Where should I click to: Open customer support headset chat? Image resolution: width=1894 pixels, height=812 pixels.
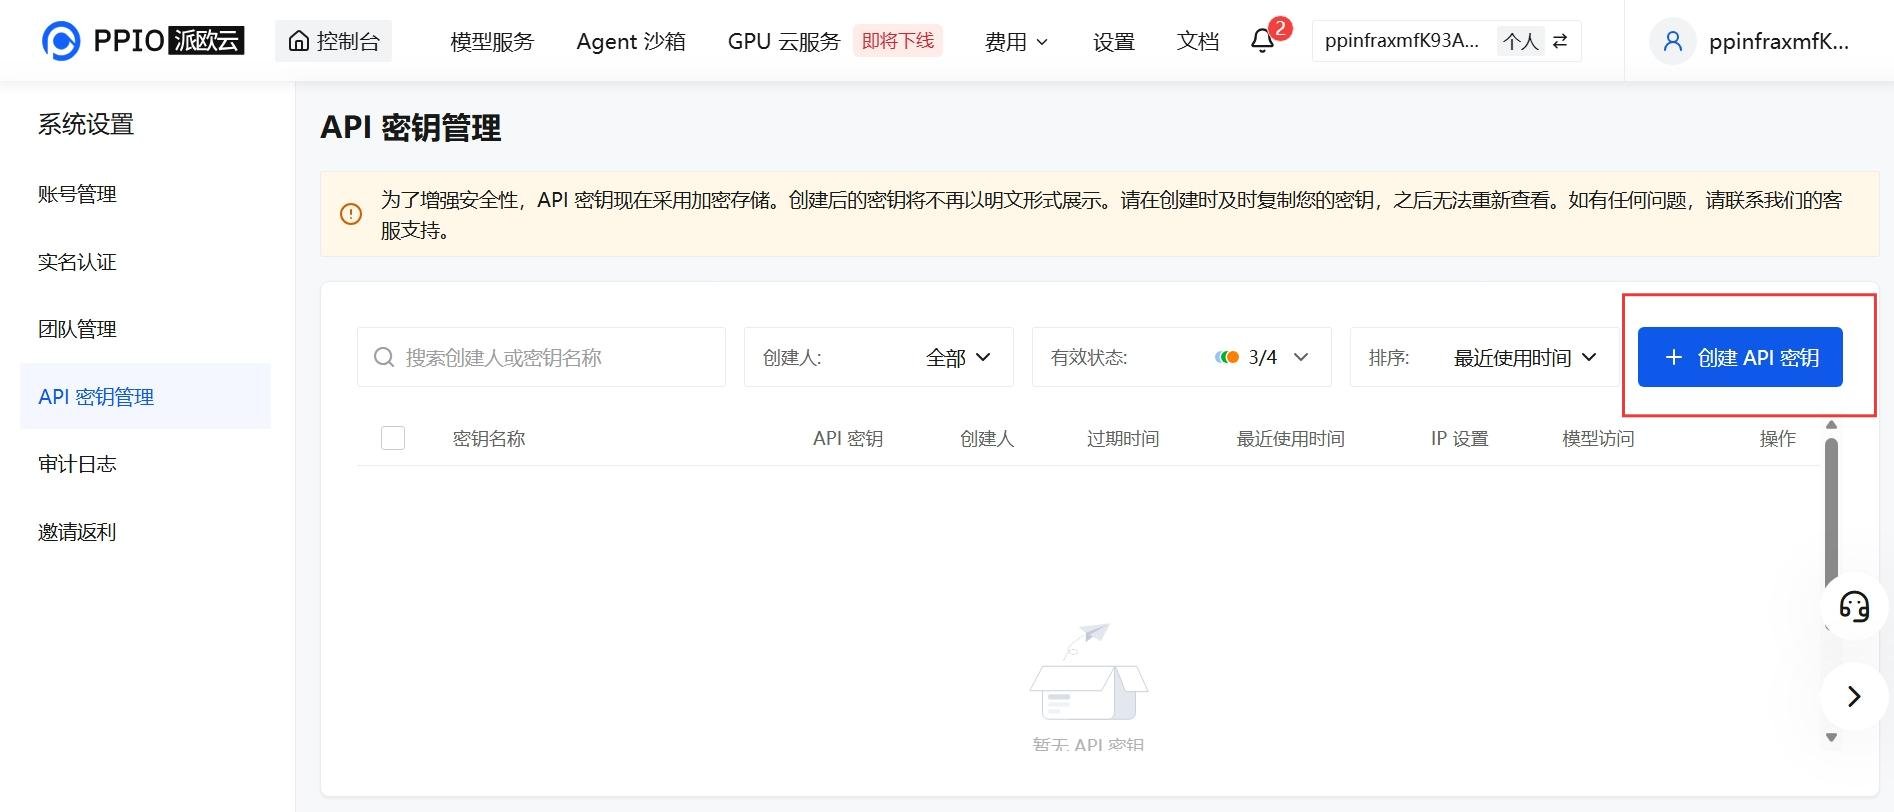tap(1854, 606)
